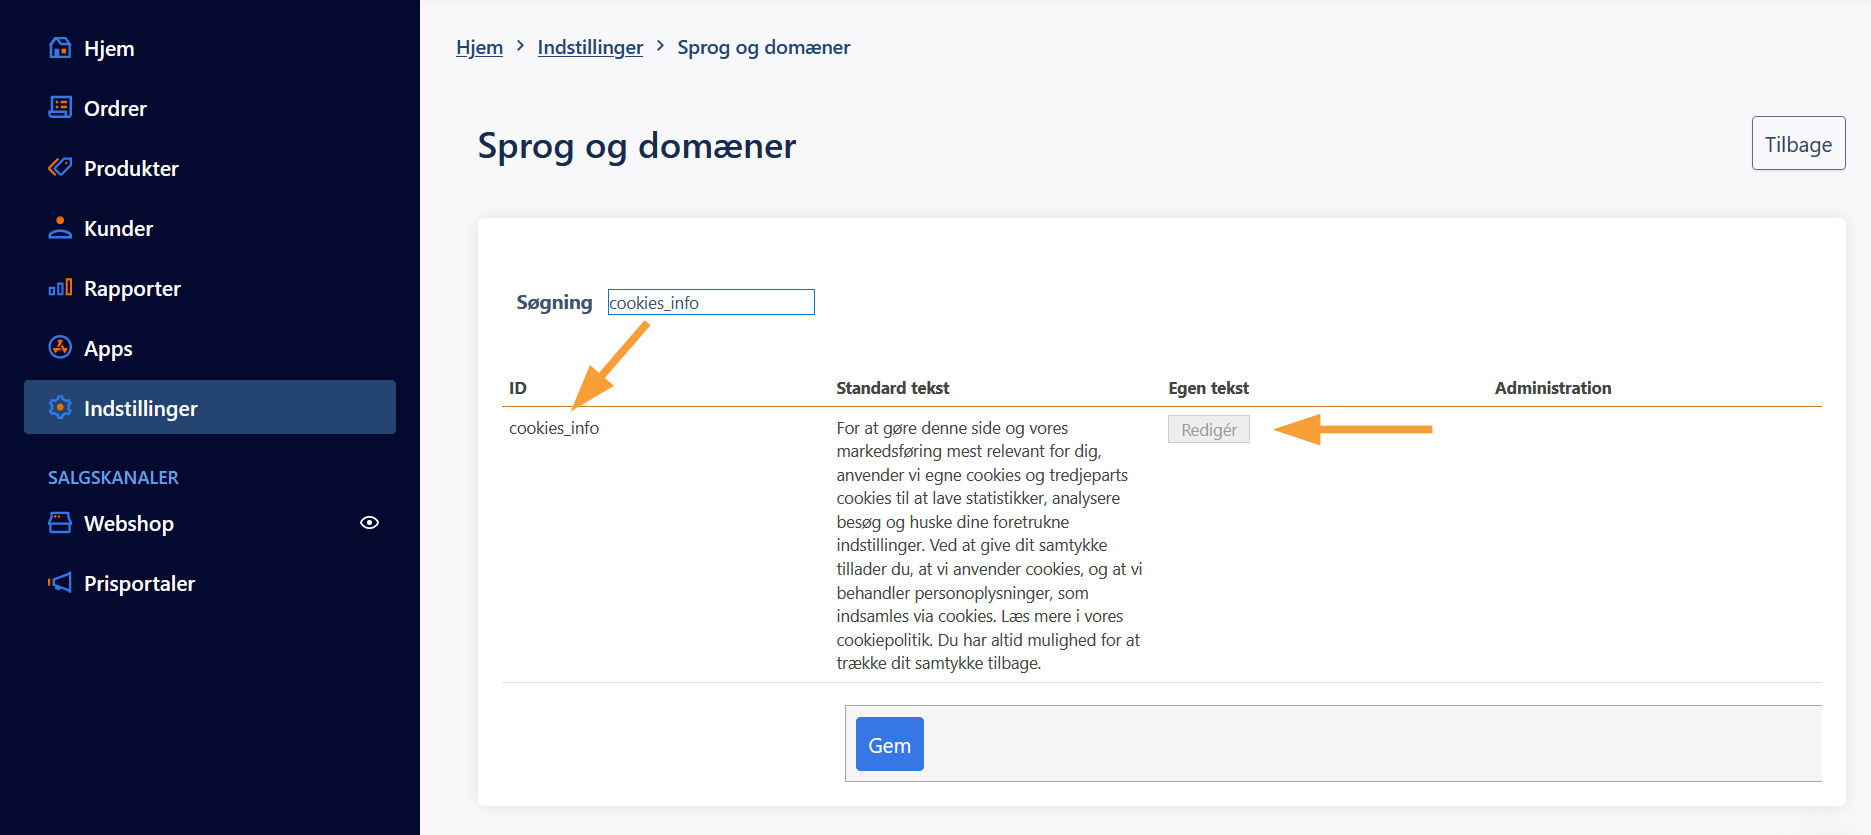Click the Indstillinger gear icon
This screenshot has width=1871, height=835.
click(60, 408)
